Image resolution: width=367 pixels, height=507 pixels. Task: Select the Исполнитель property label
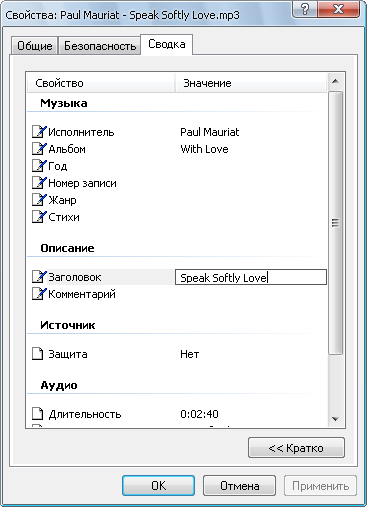coord(81,132)
